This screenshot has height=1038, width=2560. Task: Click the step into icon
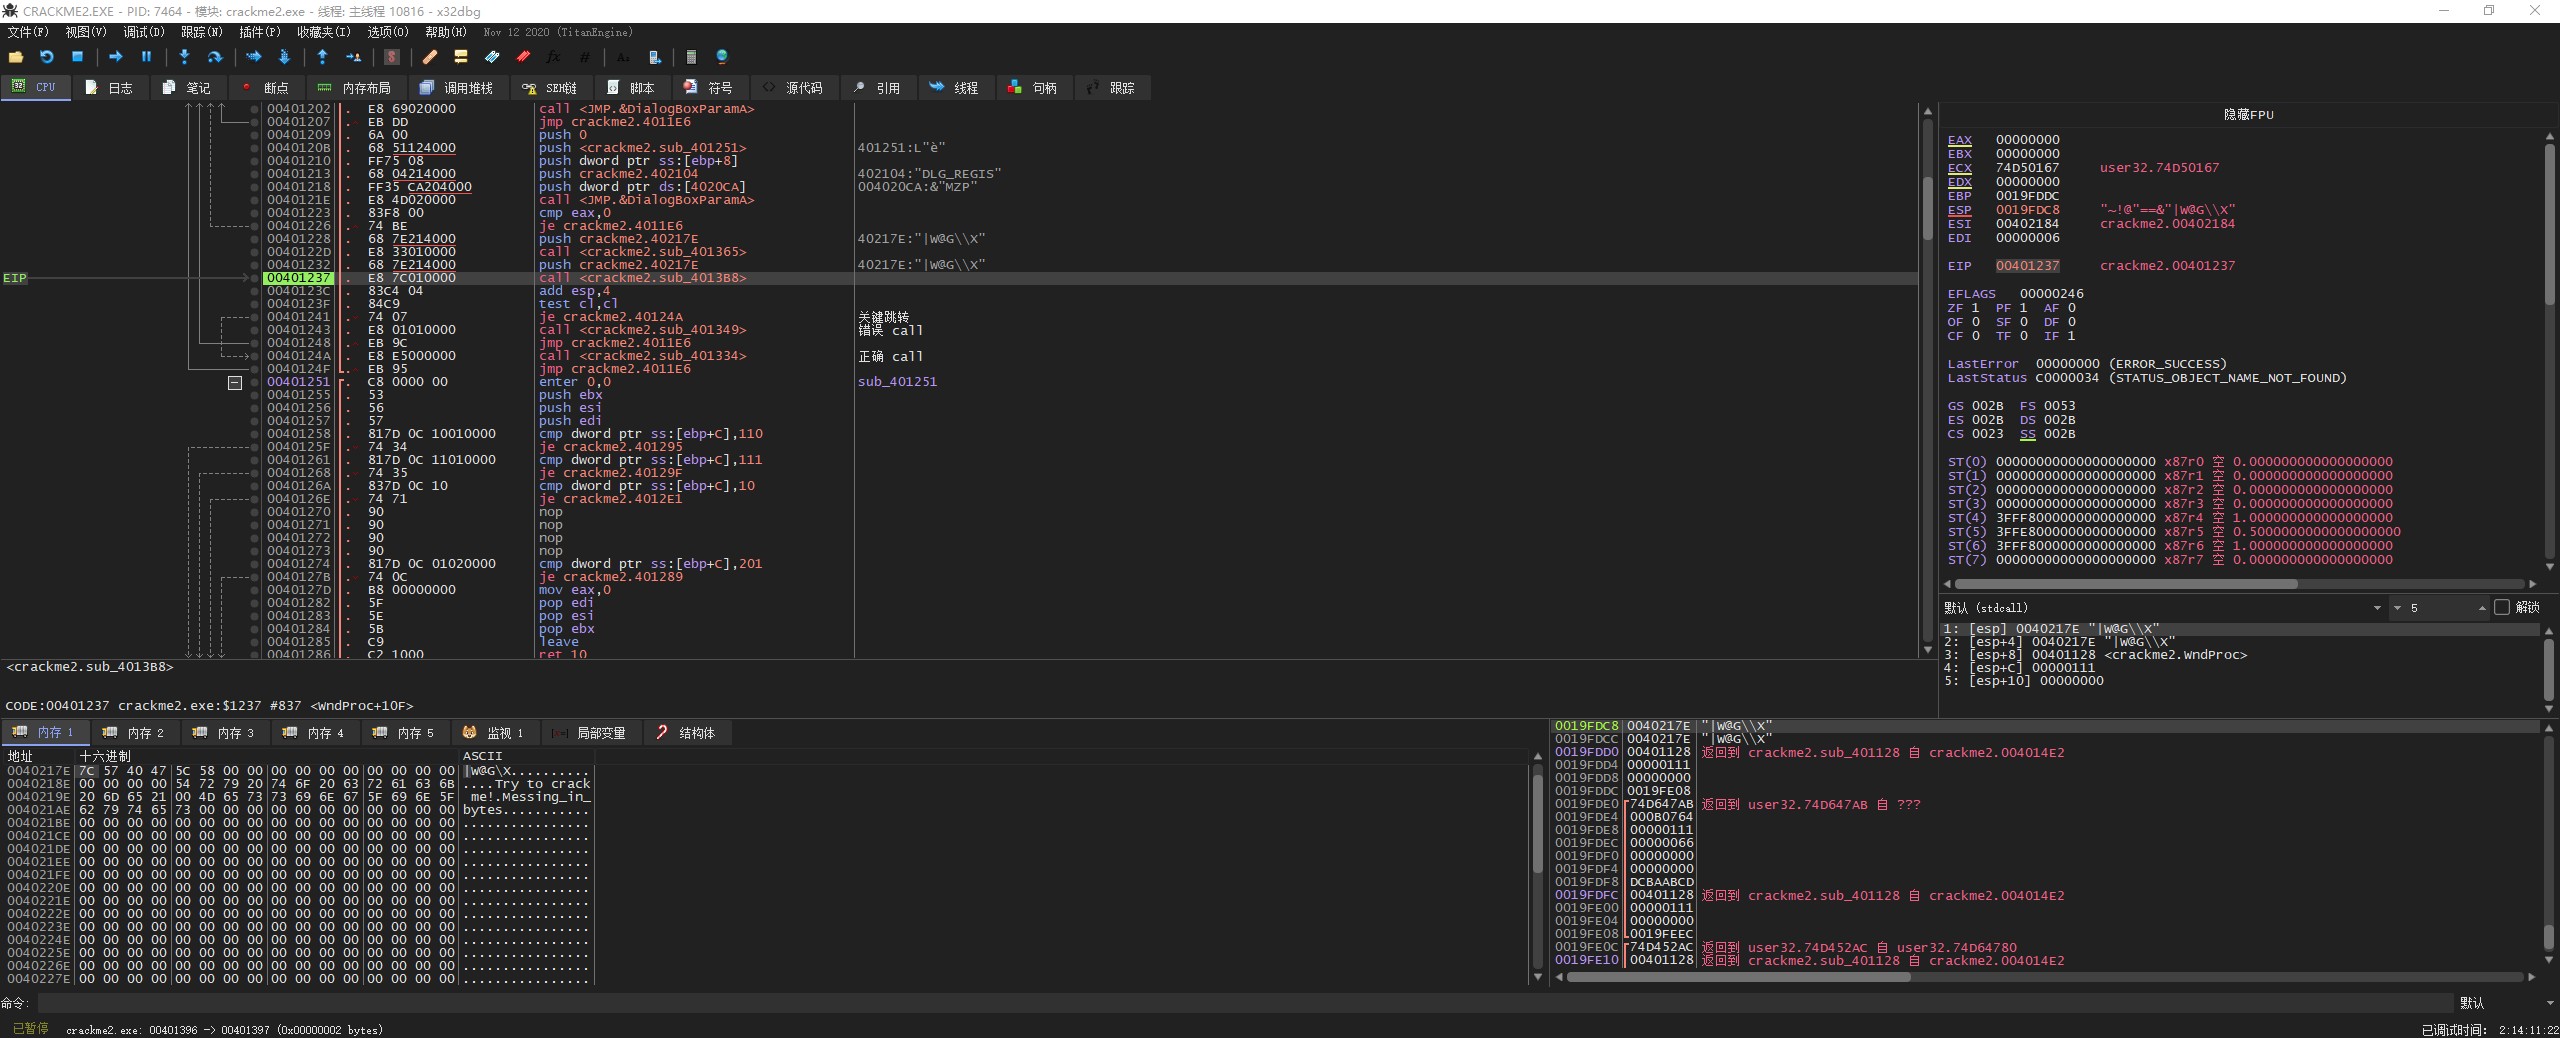184,57
